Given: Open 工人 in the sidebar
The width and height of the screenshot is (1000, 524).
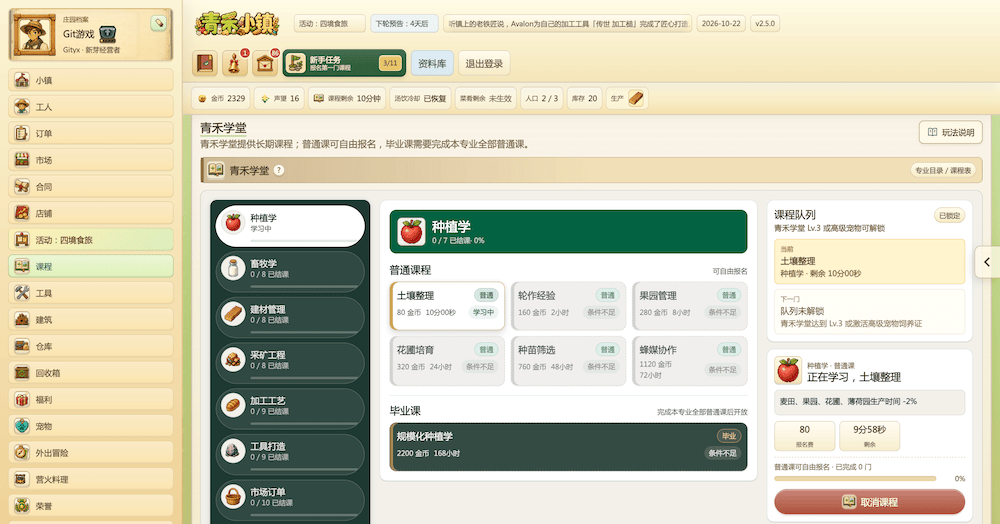Looking at the screenshot, I should tap(91, 106).
